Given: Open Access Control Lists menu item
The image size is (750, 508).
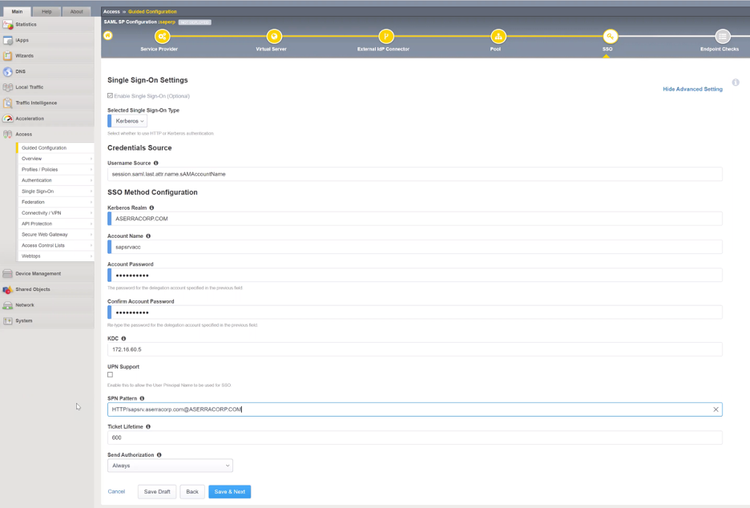Looking at the screenshot, I should coord(55,245).
